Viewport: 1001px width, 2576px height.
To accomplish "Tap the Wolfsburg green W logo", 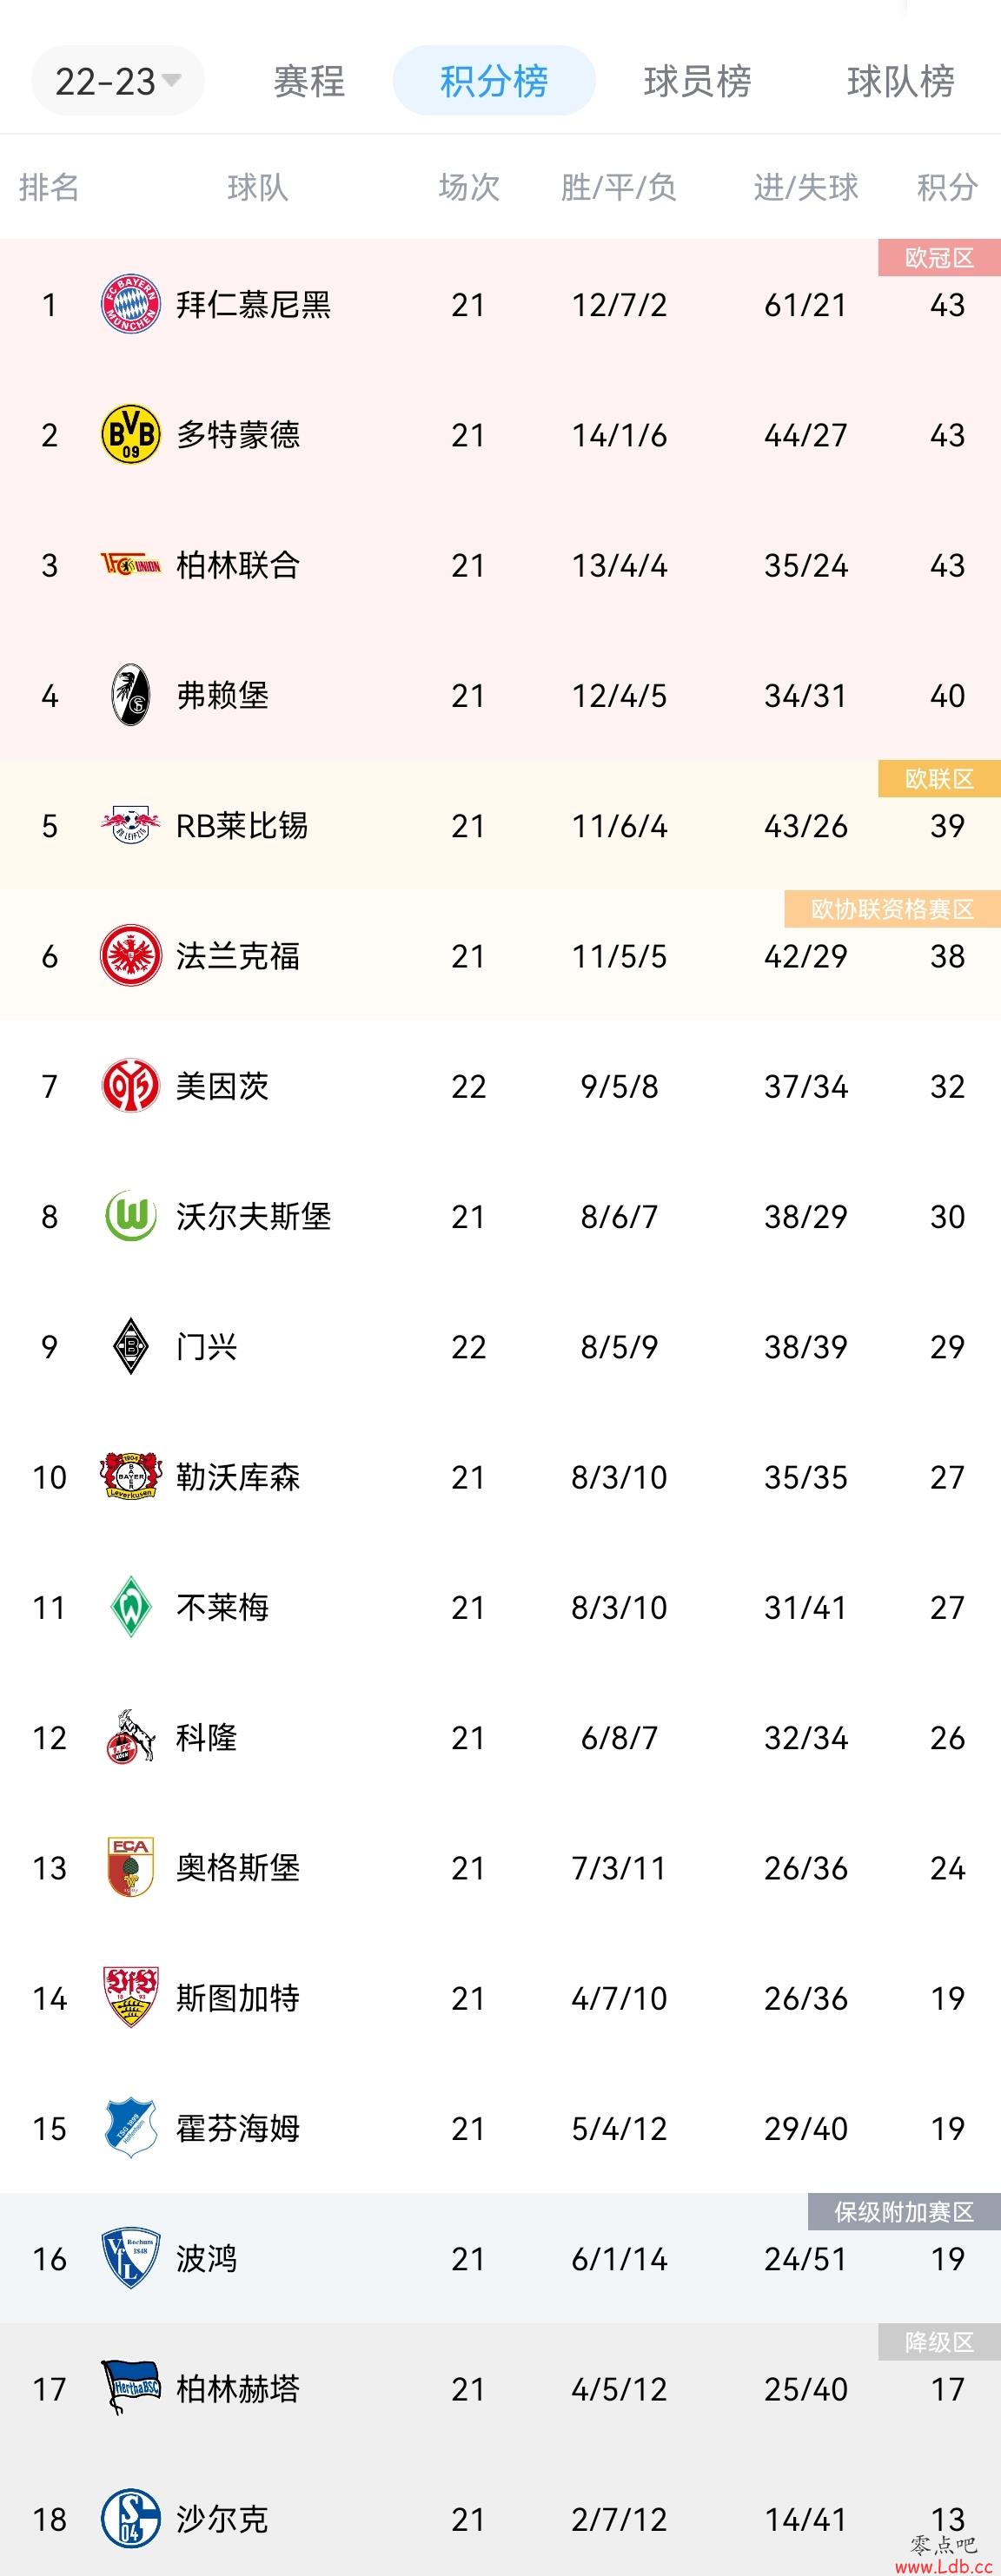I will 131,1216.
